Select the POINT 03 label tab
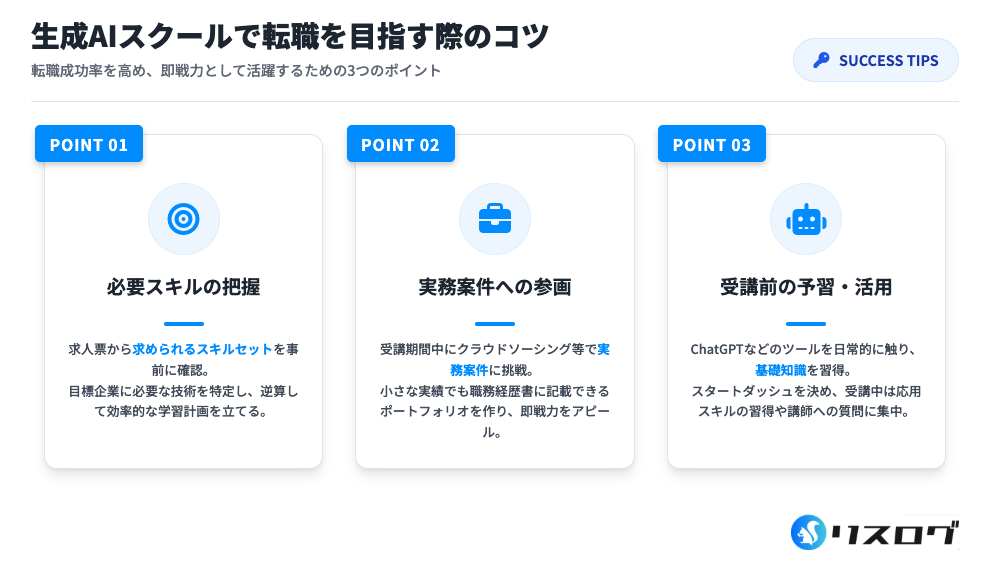 [x=712, y=144]
